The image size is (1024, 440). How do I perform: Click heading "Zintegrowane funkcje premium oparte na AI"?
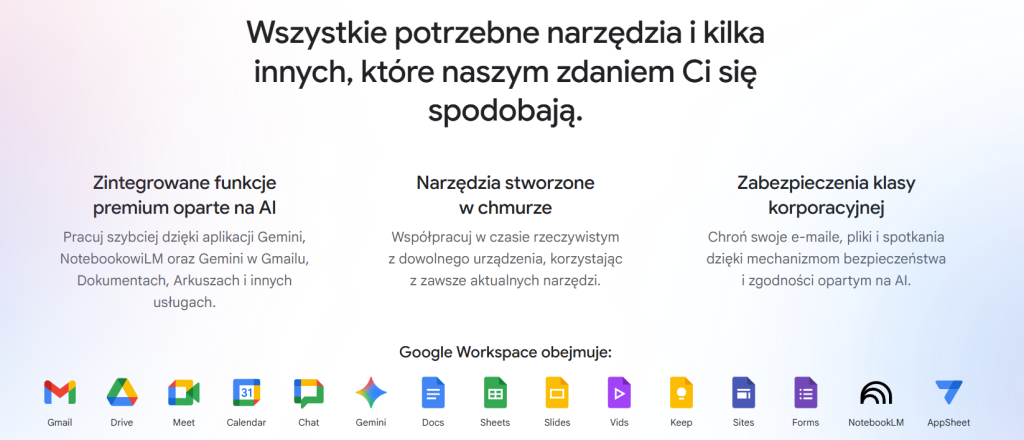[x=185, y=195]
